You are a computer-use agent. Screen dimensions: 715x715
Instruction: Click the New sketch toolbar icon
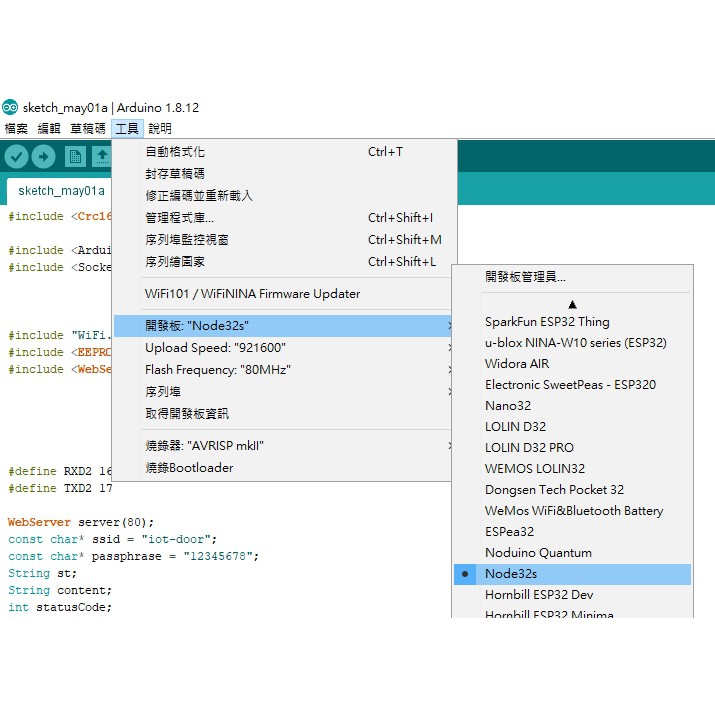point(75,157)
